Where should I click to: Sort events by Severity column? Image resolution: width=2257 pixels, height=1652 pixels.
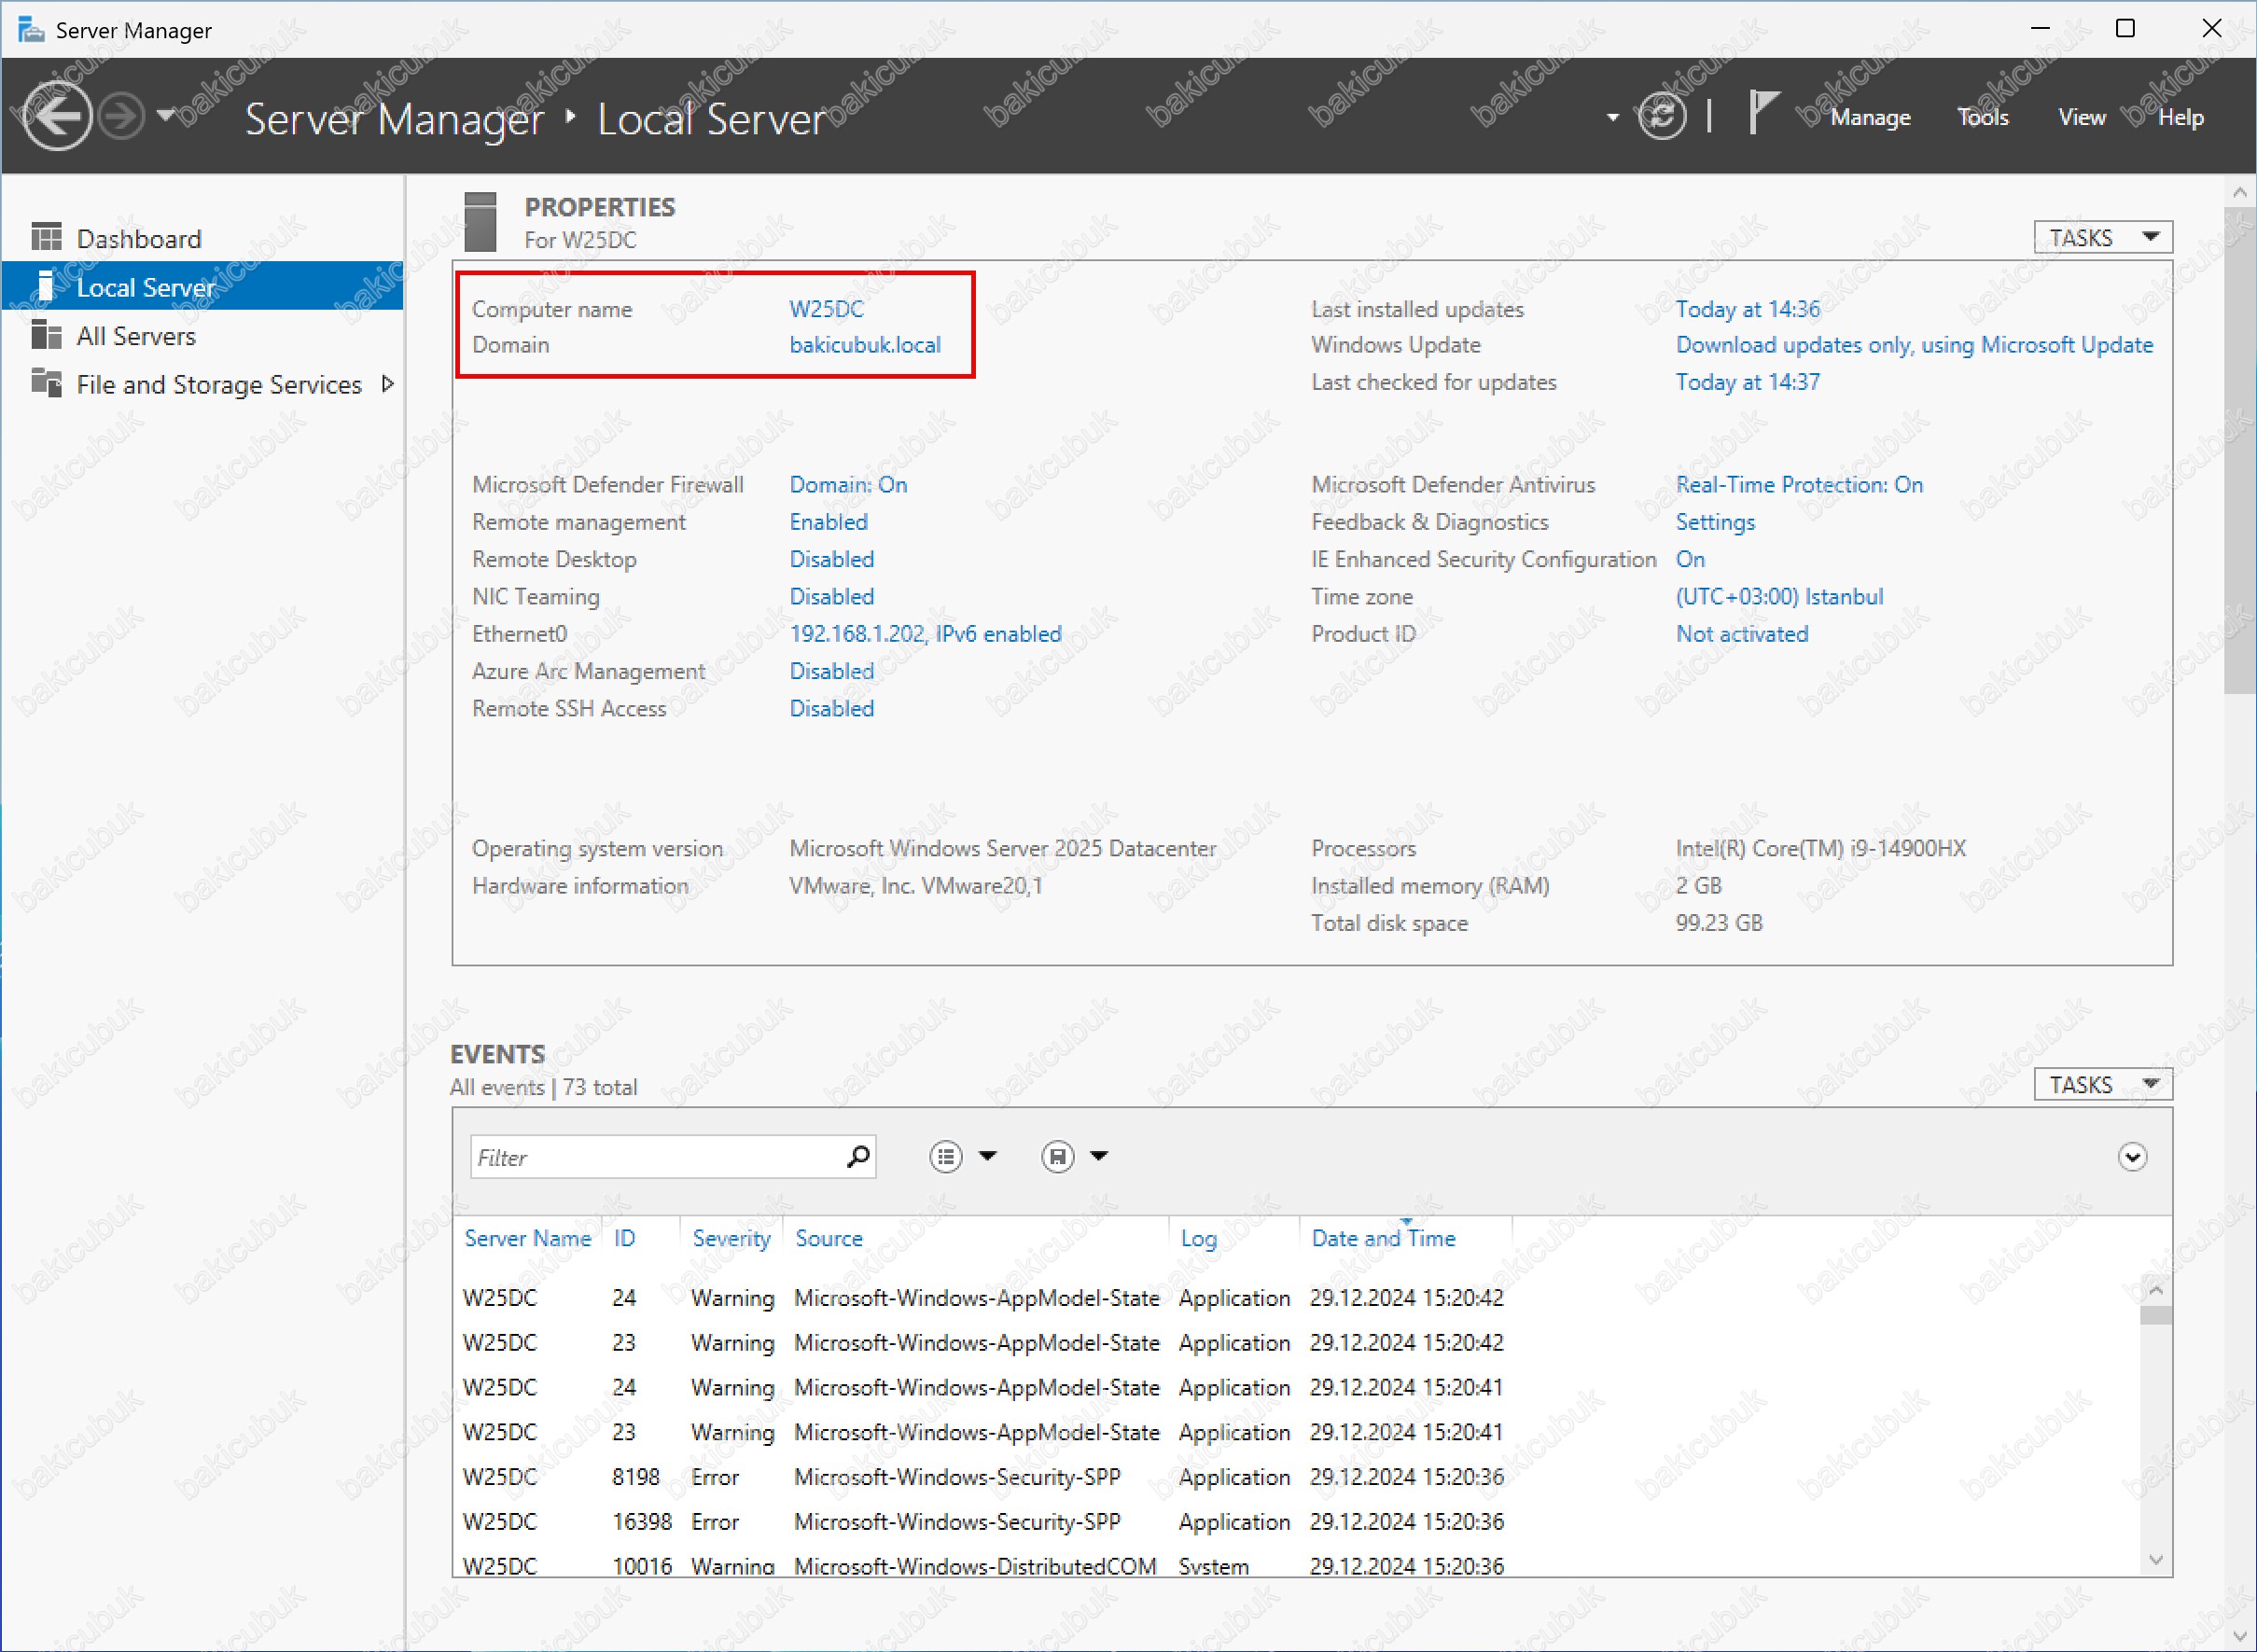(x=731, y=1238)
